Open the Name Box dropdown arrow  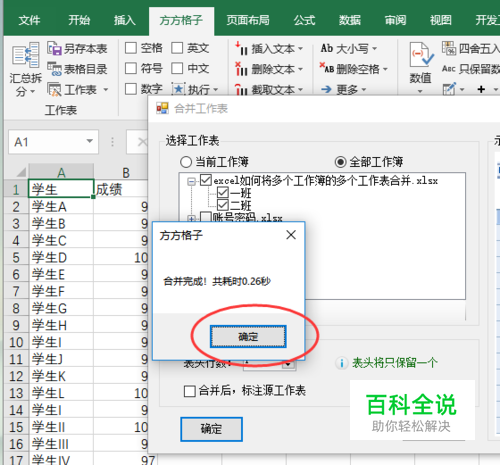tap(89, 141)
